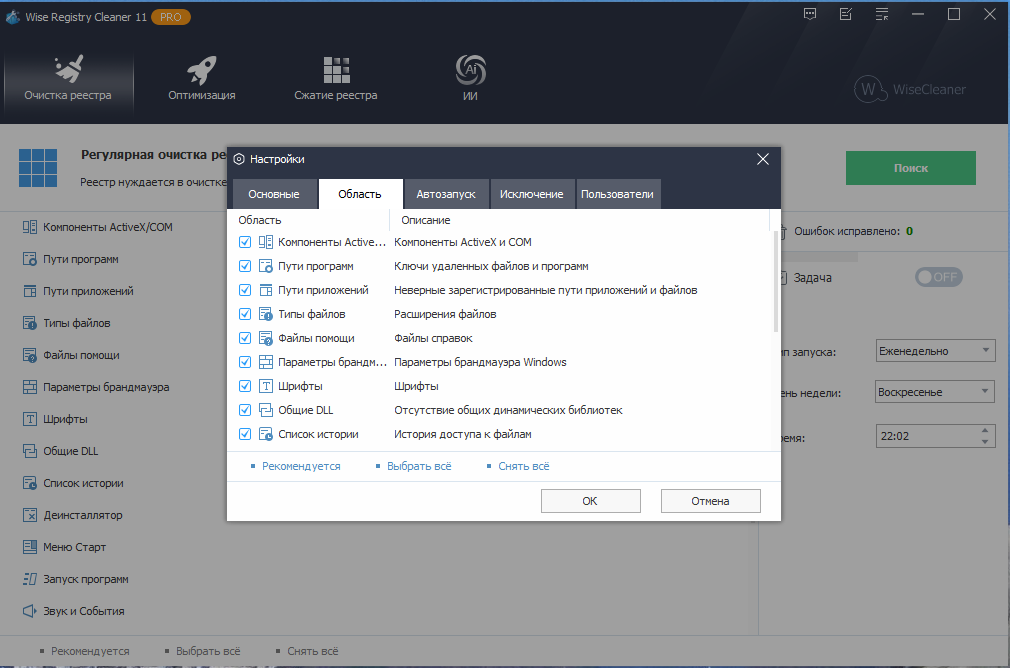Screen dimensions: 1010x668
Task: Click the Список истории sidebar icon
Action: tap(30, 483)
